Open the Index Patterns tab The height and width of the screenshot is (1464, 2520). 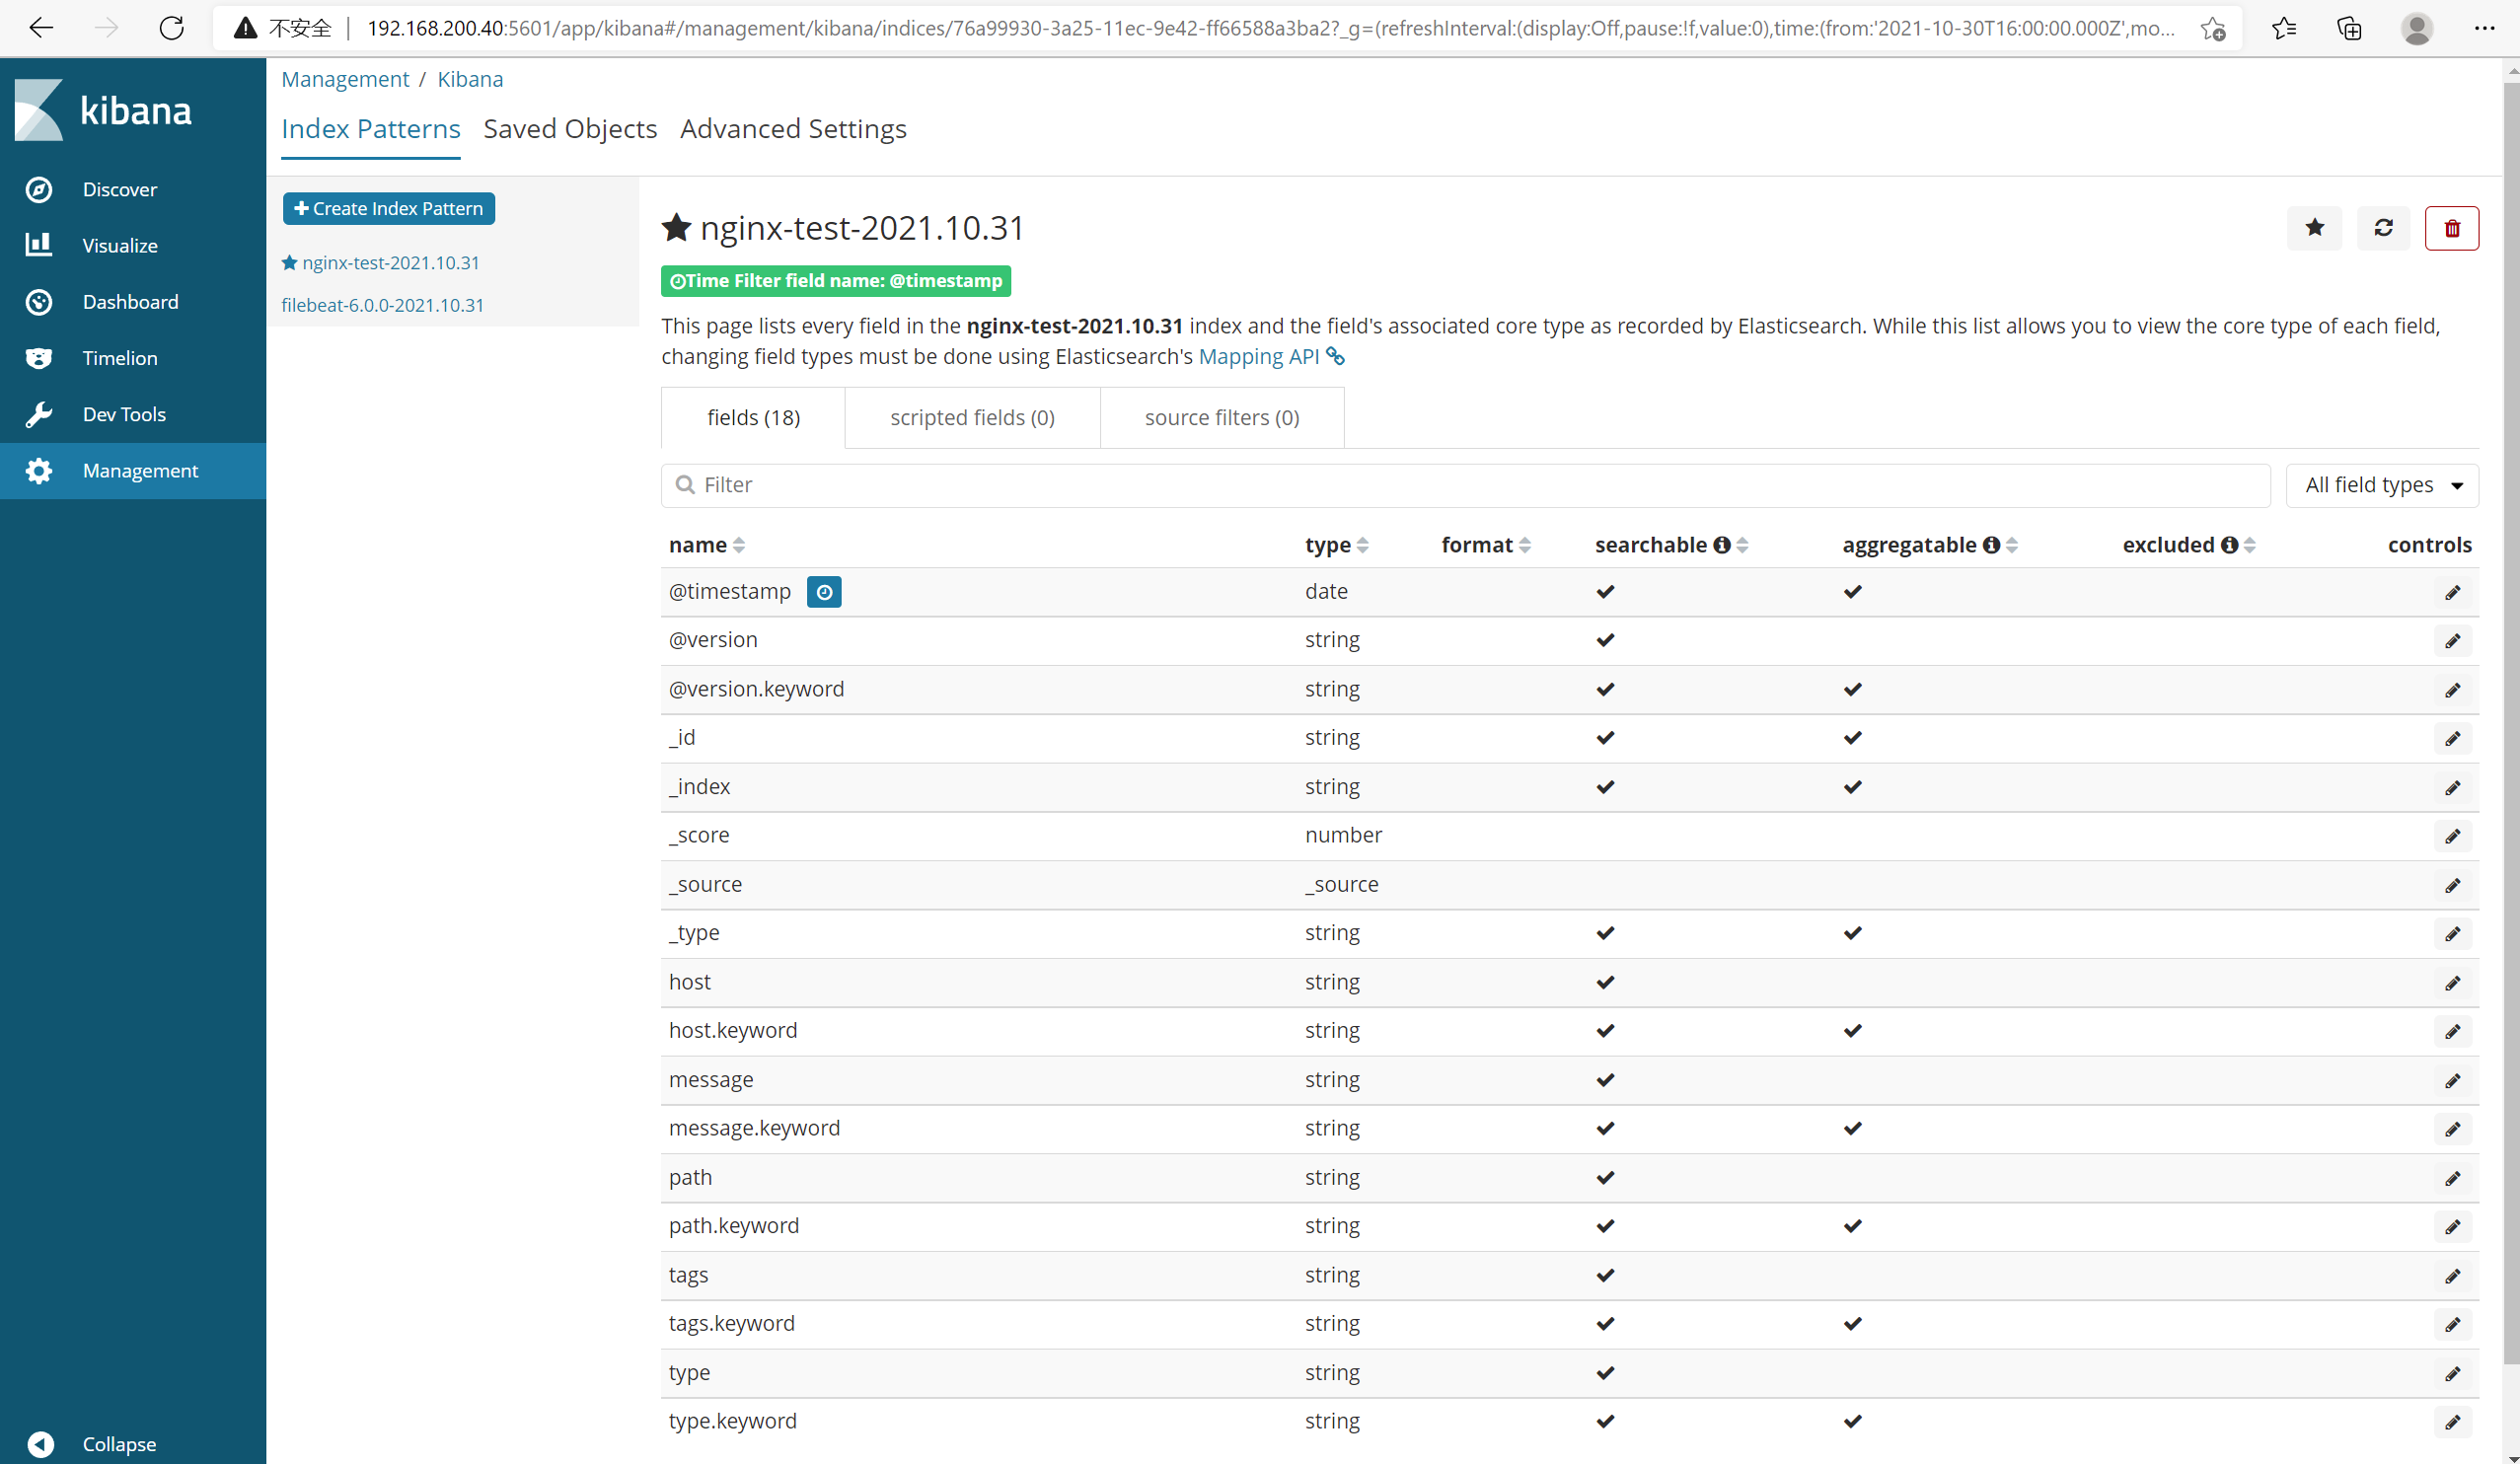click(370, 129)
